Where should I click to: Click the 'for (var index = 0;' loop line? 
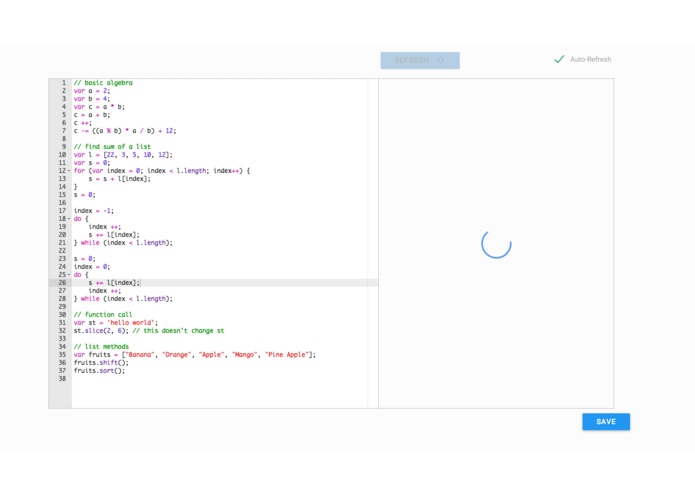click(162, 171)
